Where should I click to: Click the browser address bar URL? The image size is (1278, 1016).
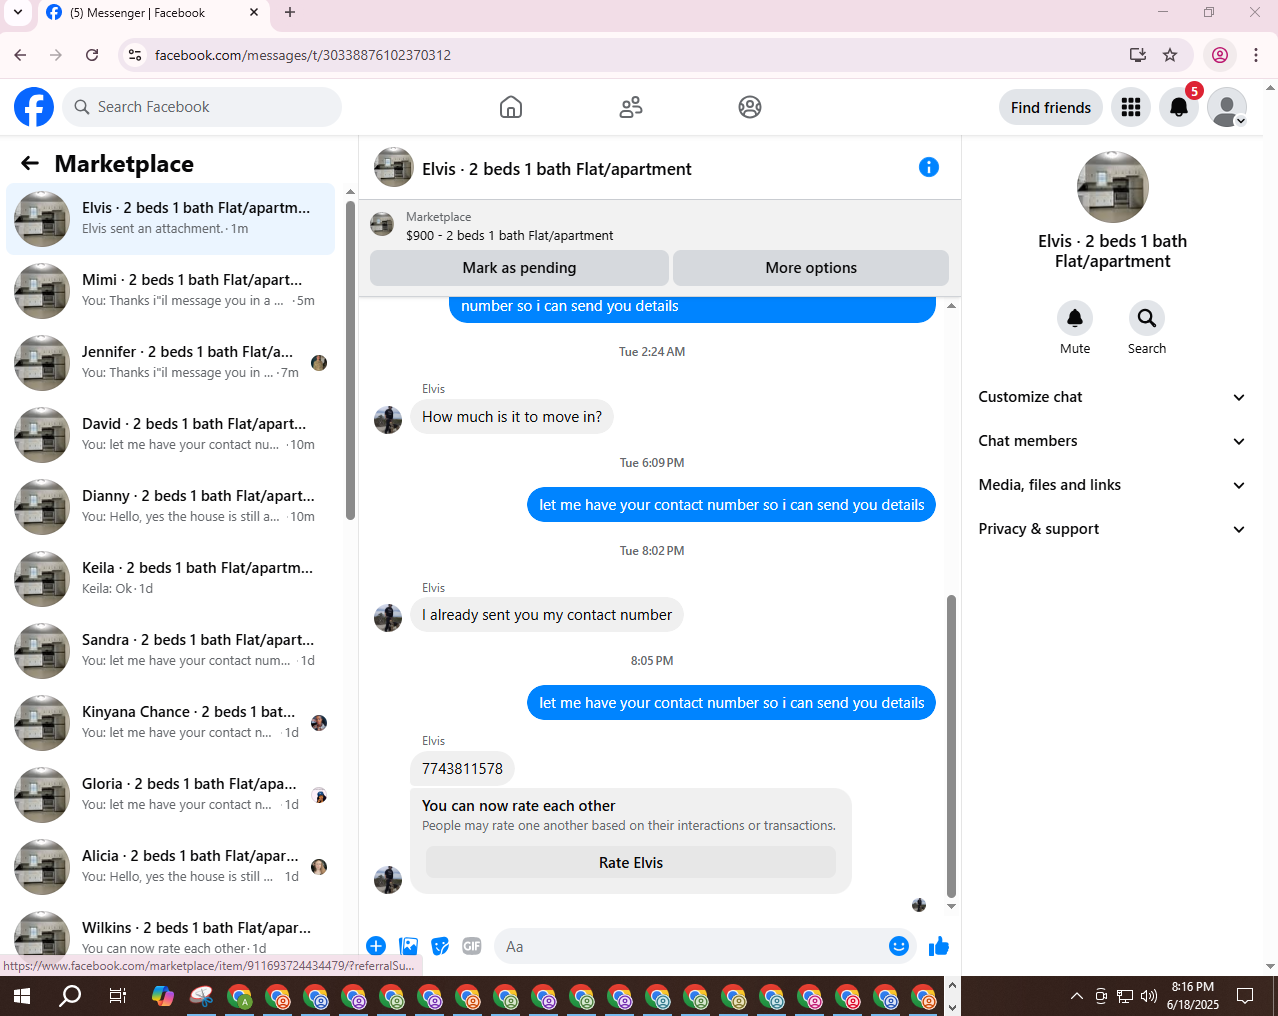pyautogui.click(x=303, y=55)
